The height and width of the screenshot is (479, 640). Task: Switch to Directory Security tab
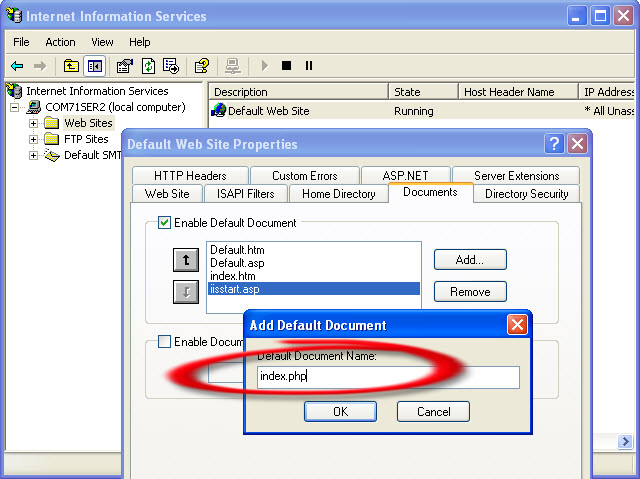point(527,193)
